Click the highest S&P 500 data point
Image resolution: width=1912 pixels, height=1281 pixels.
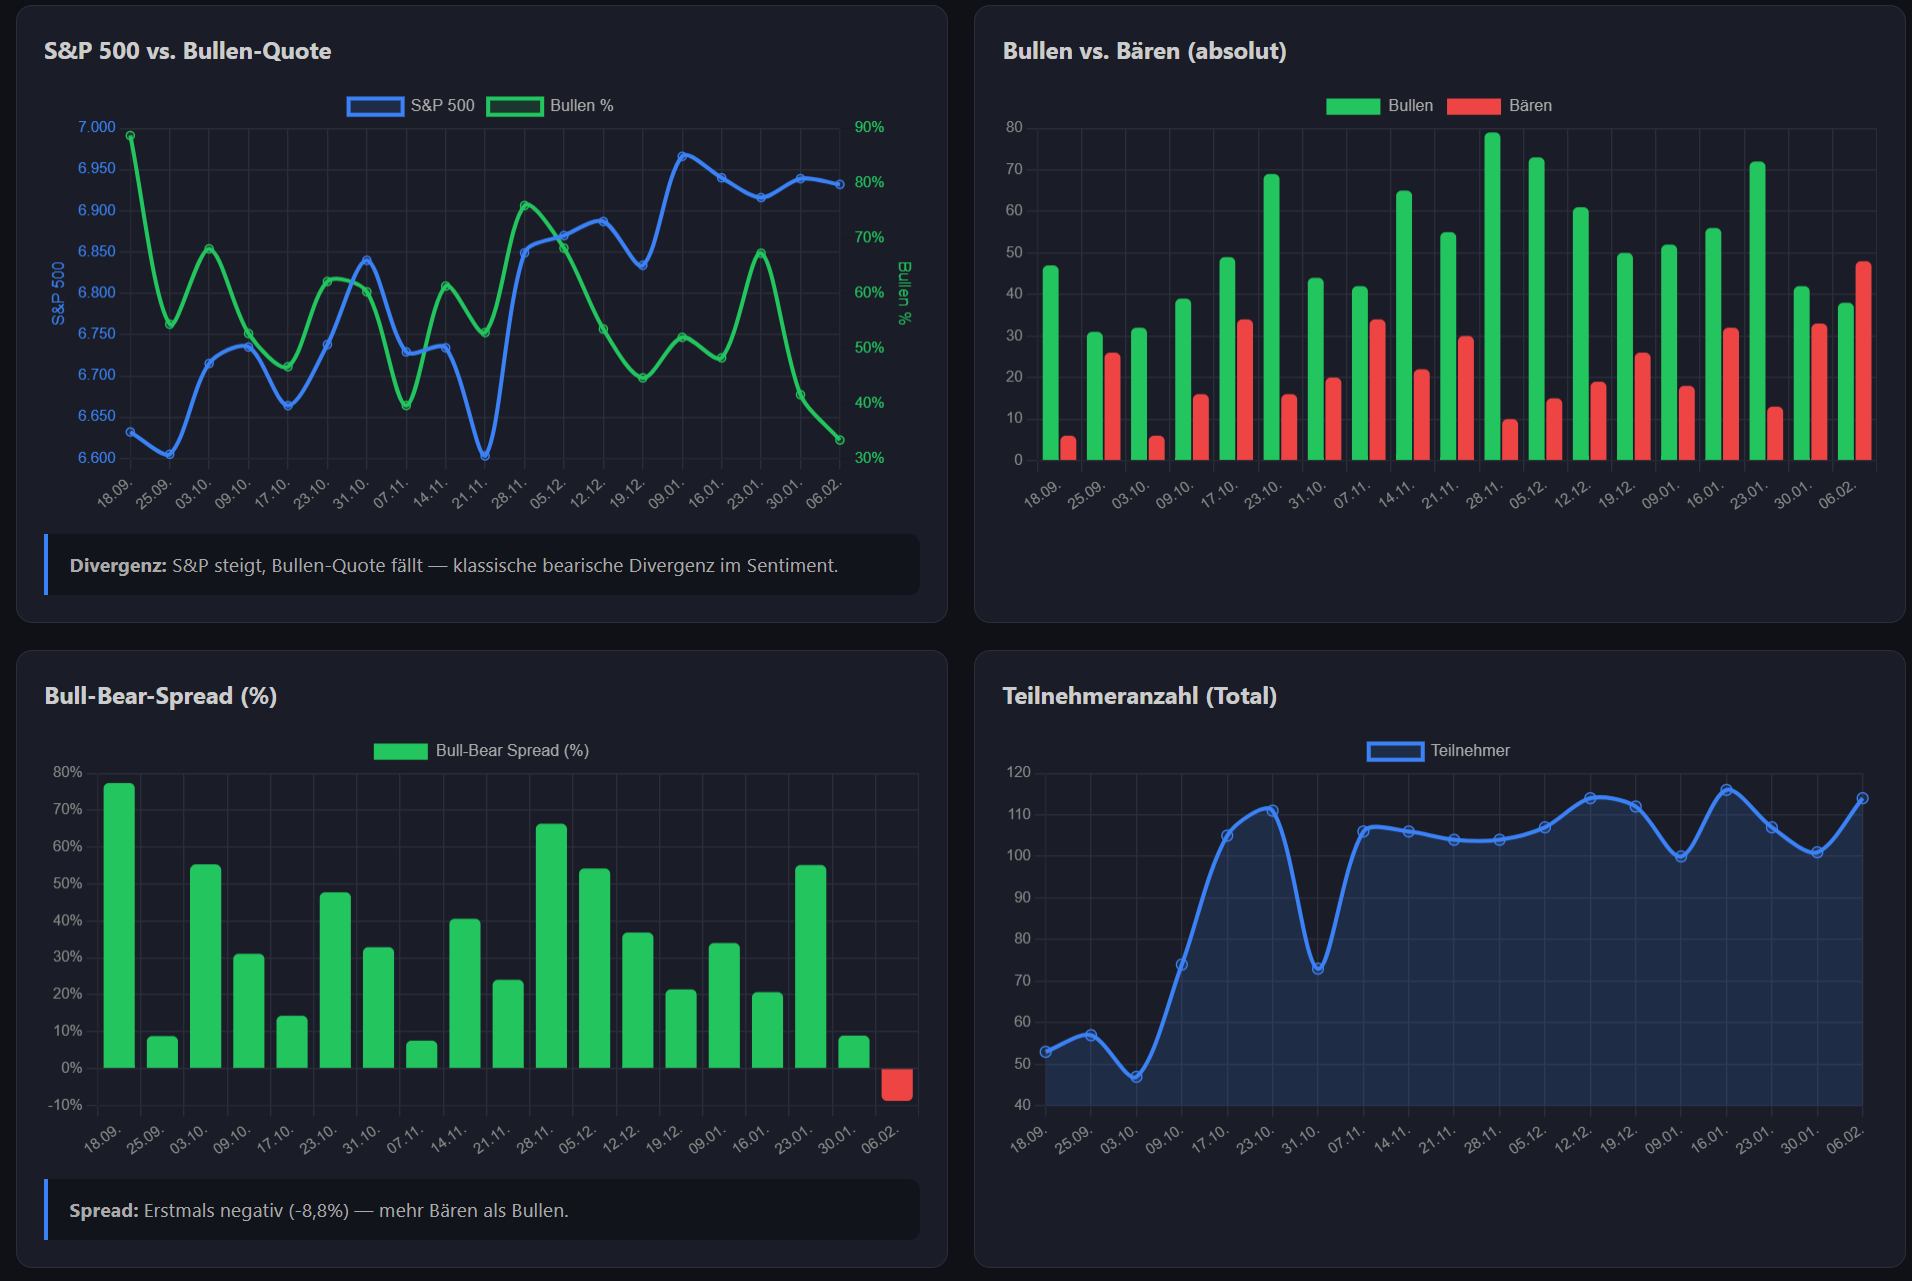tap(683, 156)
